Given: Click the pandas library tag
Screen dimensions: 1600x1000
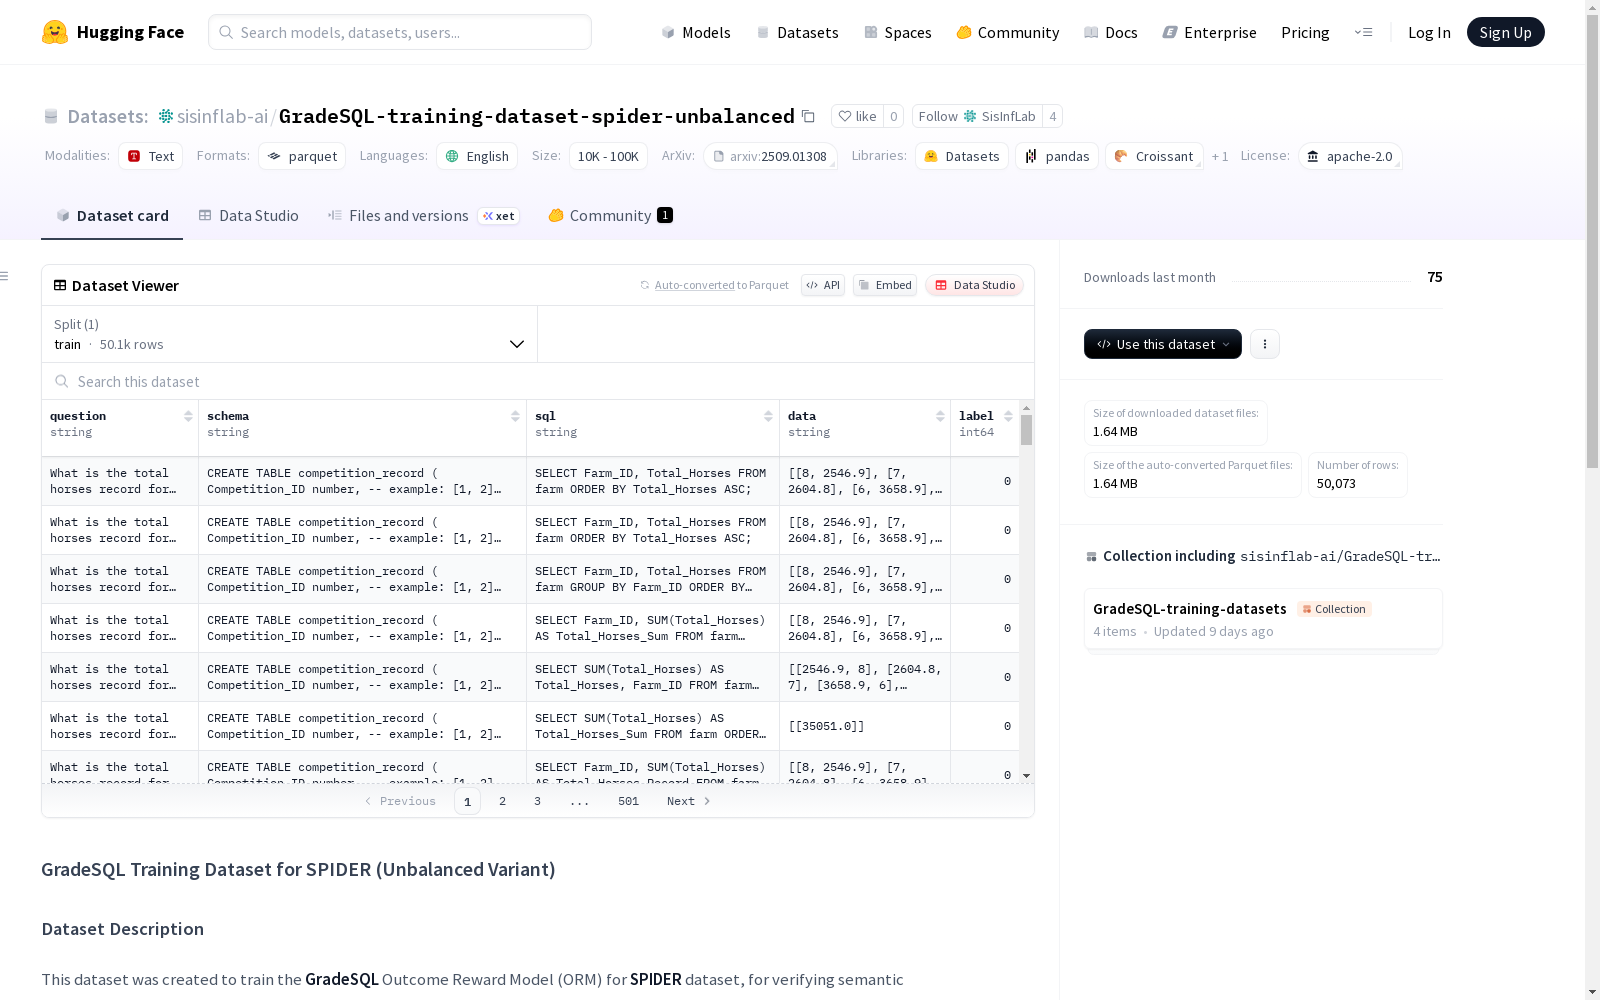Looking at the screenshot, I should click(x=1057, y=156).
